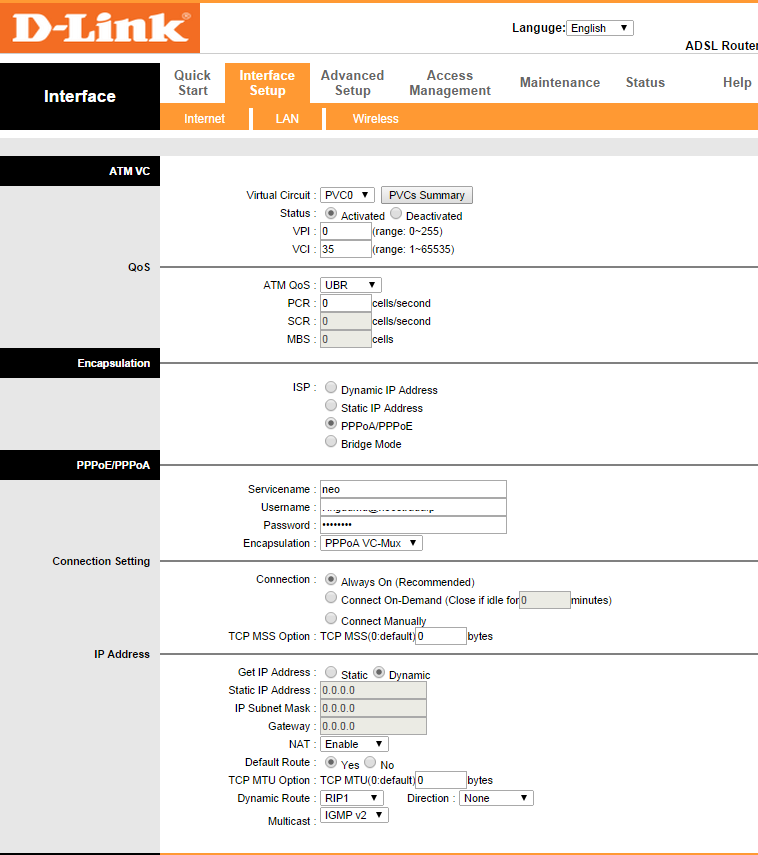Screen dimensions: 758x855
Task: Click the Gateway field
Action: [373, 726]
